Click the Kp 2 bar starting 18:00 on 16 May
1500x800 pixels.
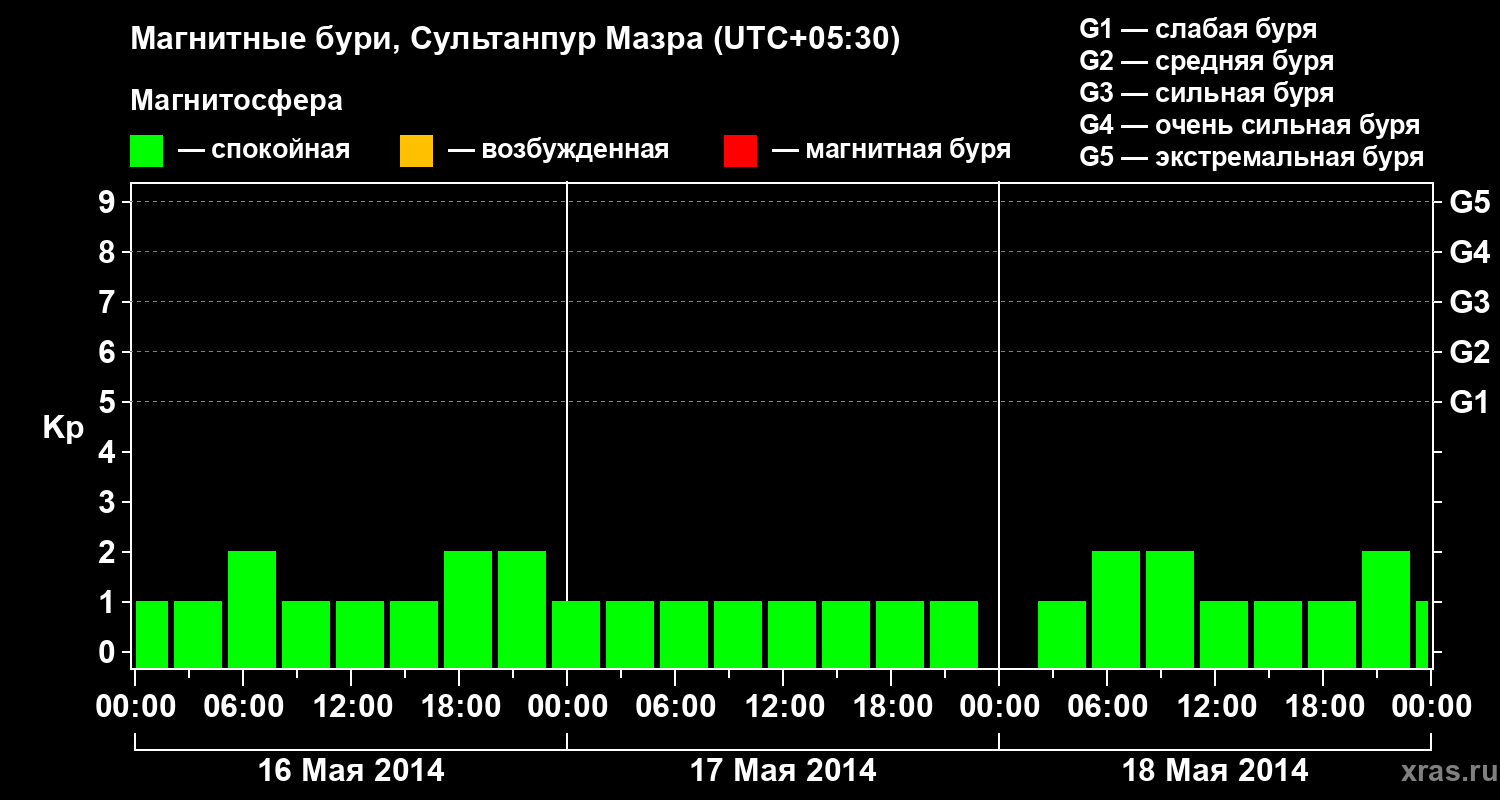(x=468, y=609)
